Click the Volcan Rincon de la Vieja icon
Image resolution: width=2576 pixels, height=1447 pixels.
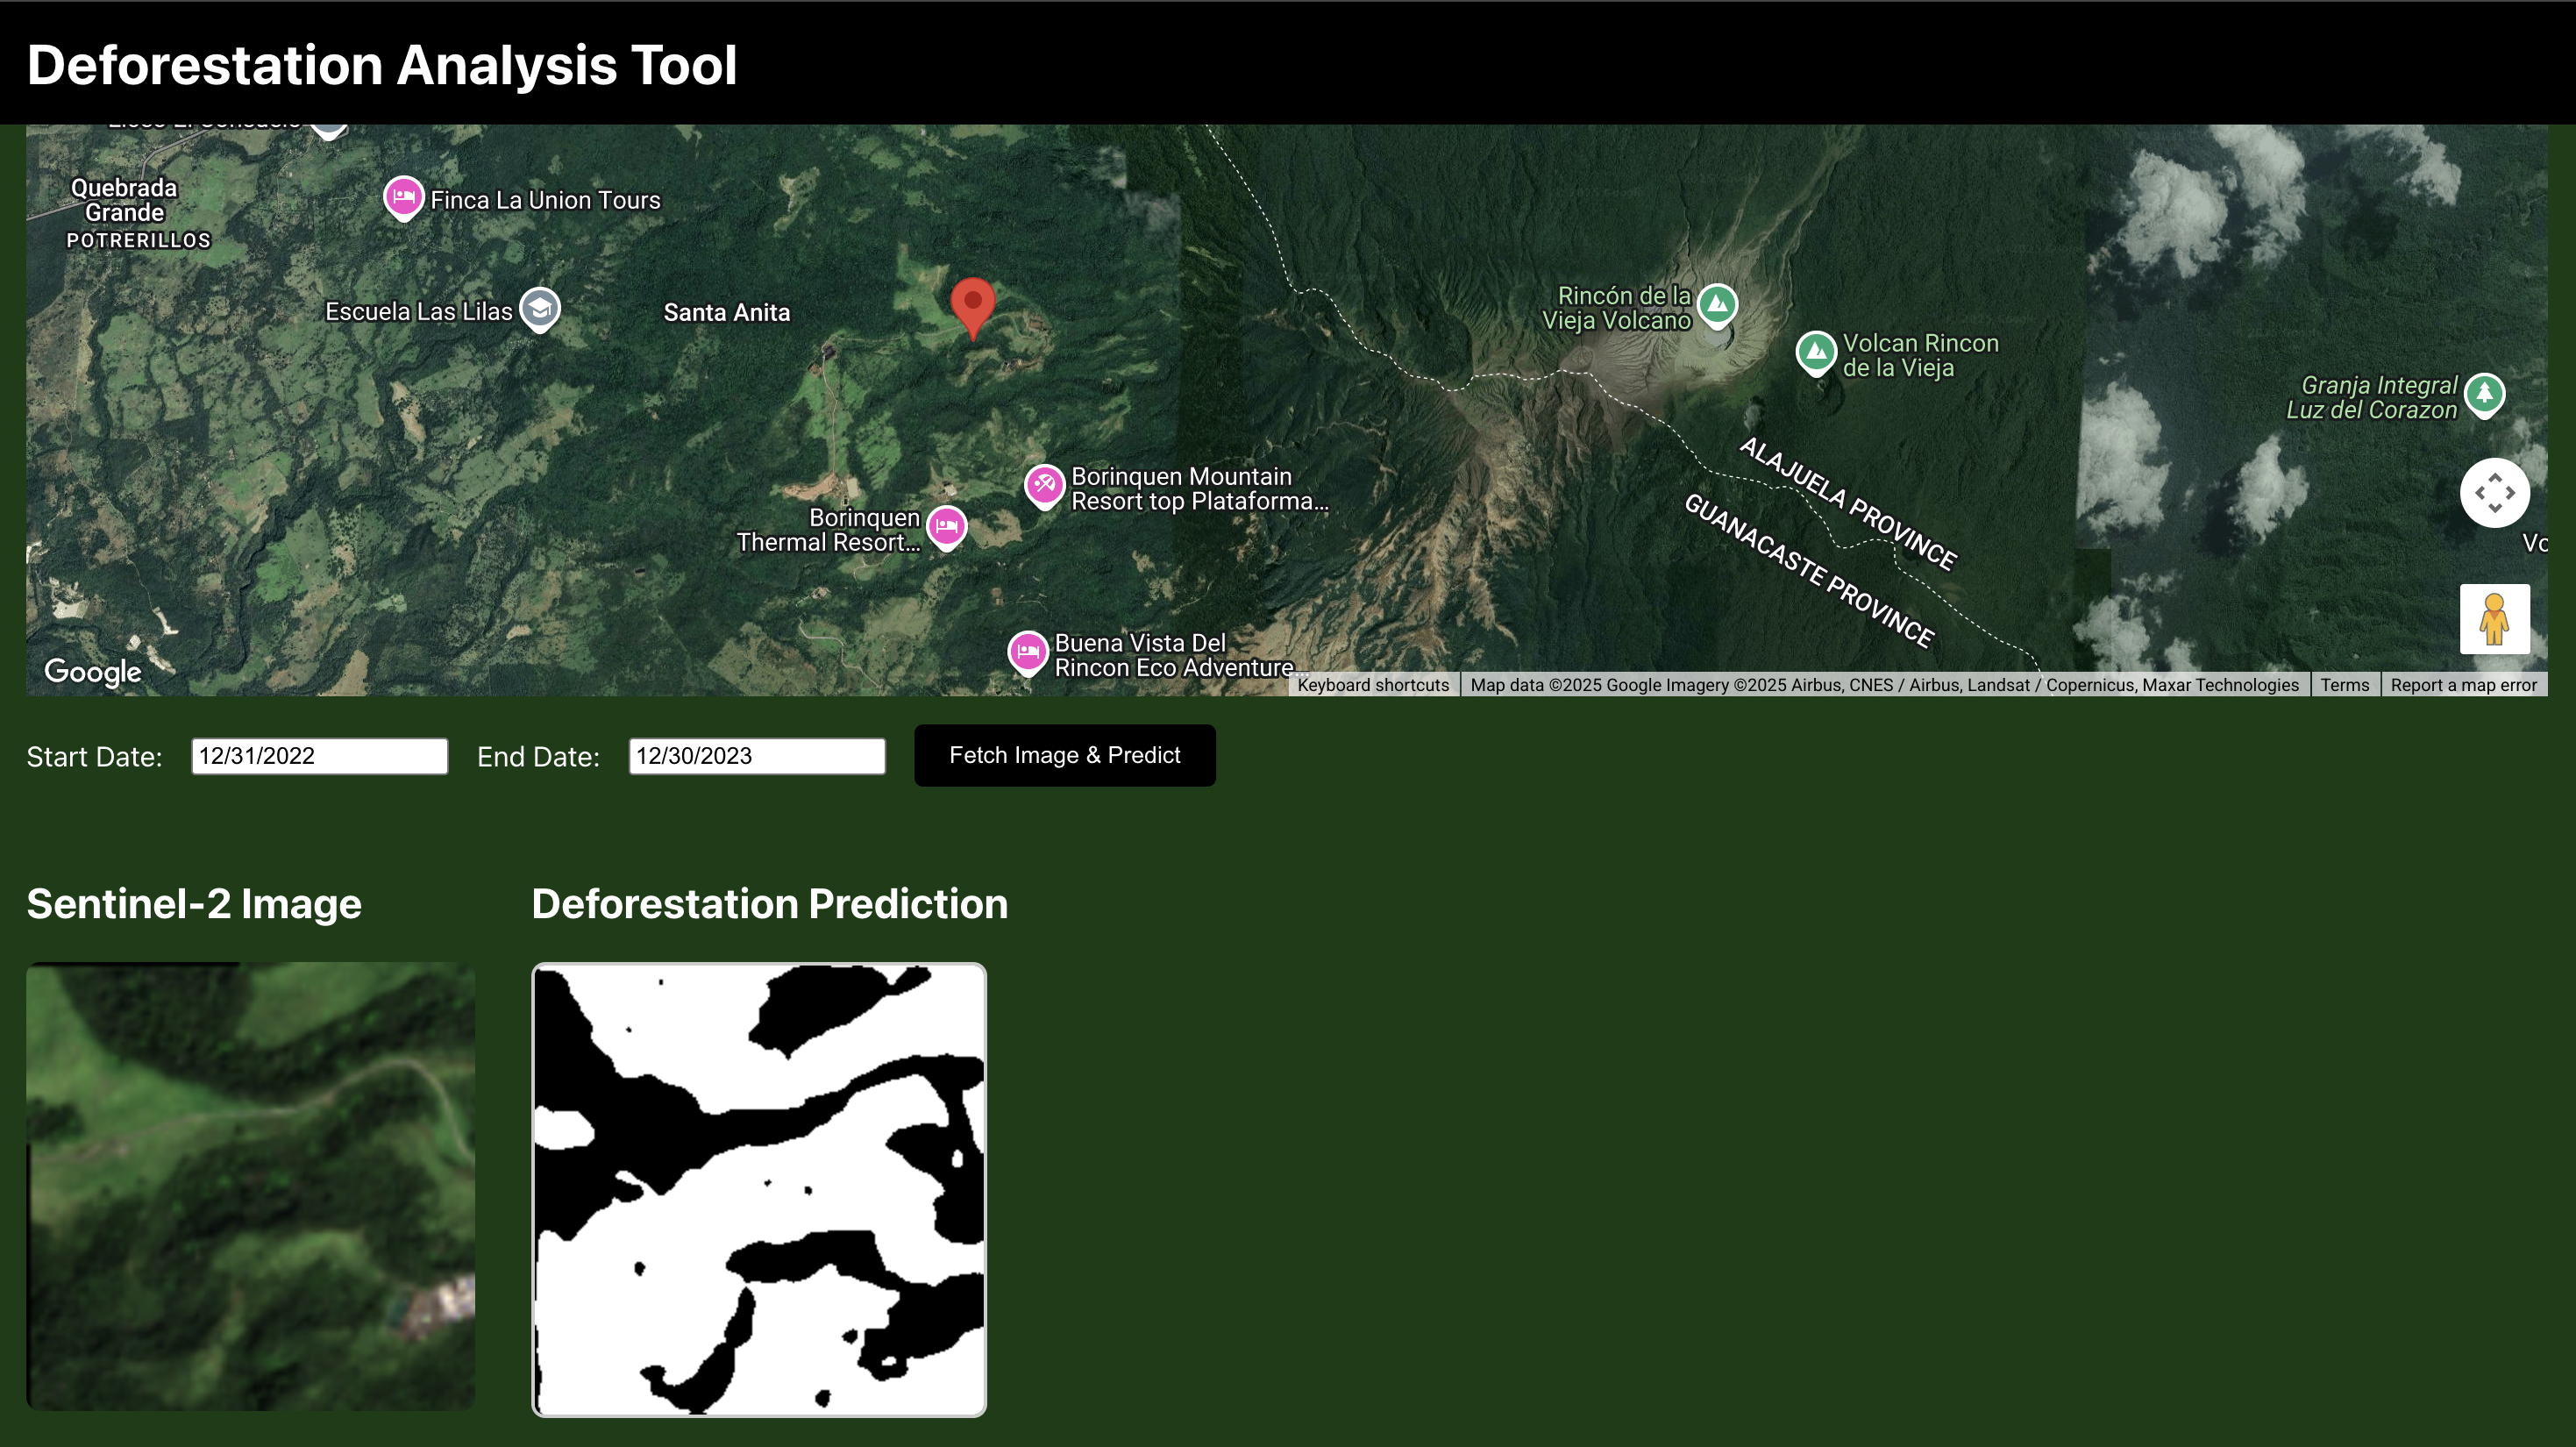click(1815, 352)
